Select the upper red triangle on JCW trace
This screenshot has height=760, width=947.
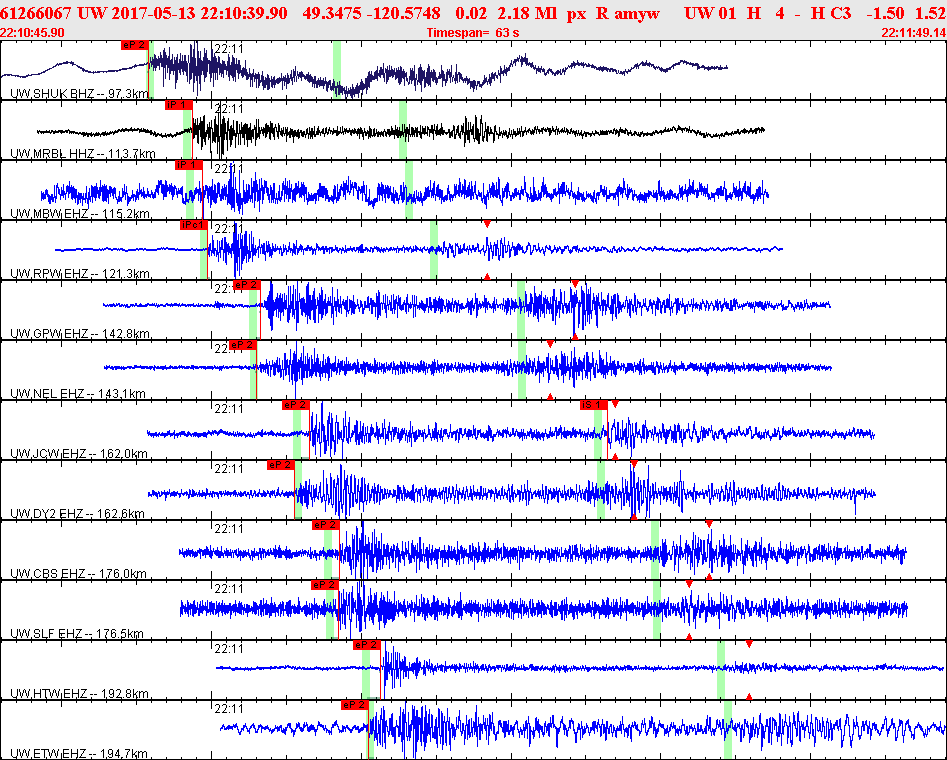[x=615, y=404]
